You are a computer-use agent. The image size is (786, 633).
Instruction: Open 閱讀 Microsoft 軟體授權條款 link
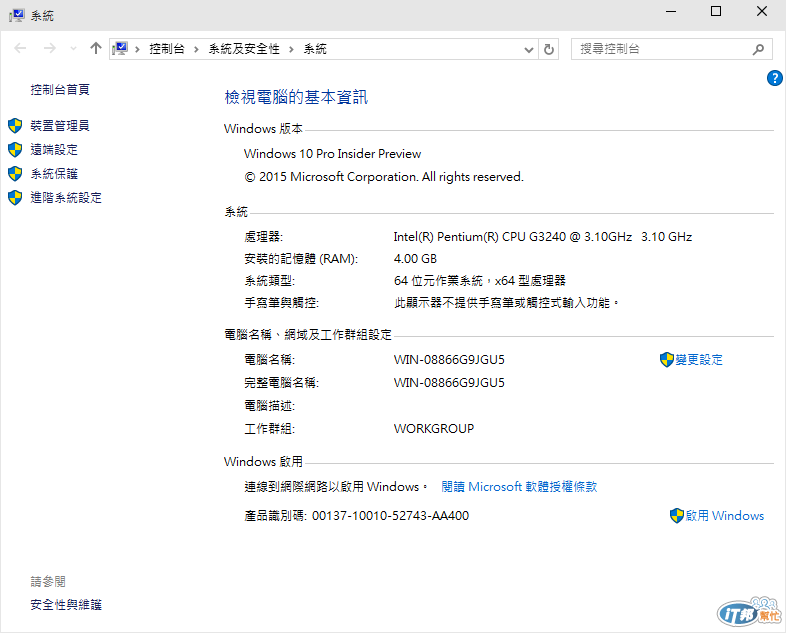coord(519,487)
